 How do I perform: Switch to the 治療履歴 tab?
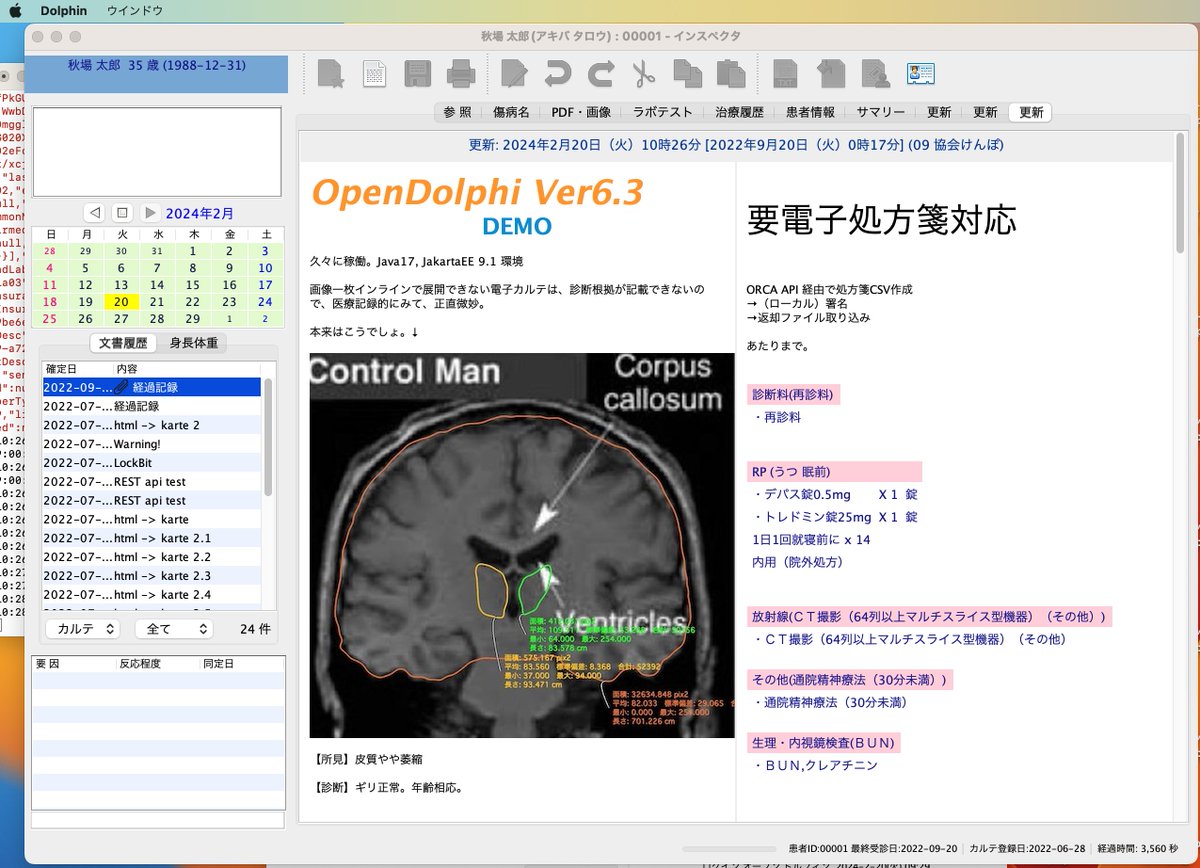pyautogui.click(x=739, y=113)
